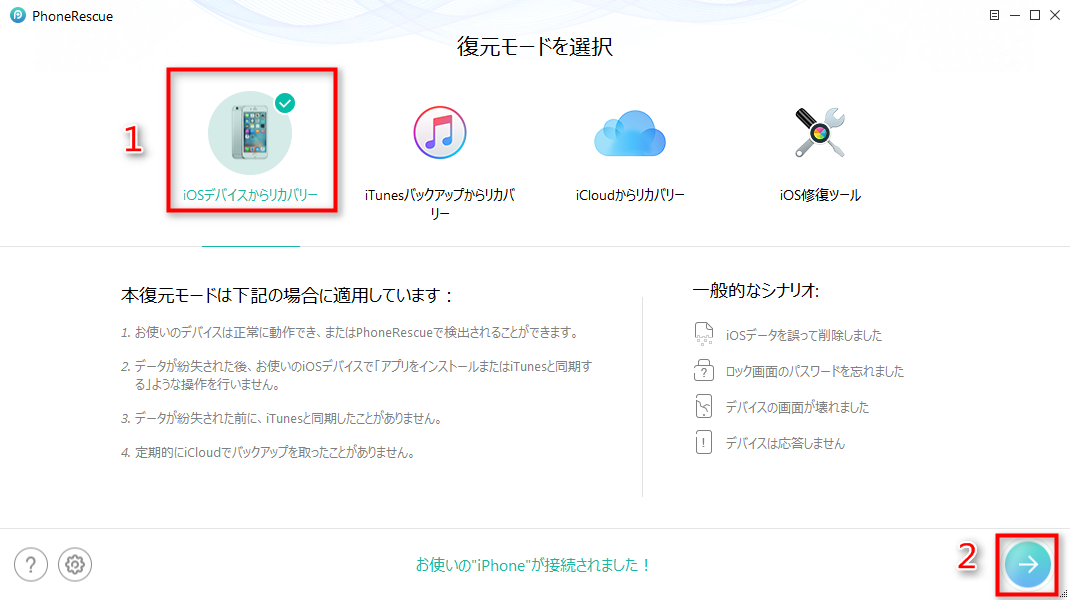Select the iOS device recovery iPhone icon
The image size is (1070, 600).
coord(250,133)
